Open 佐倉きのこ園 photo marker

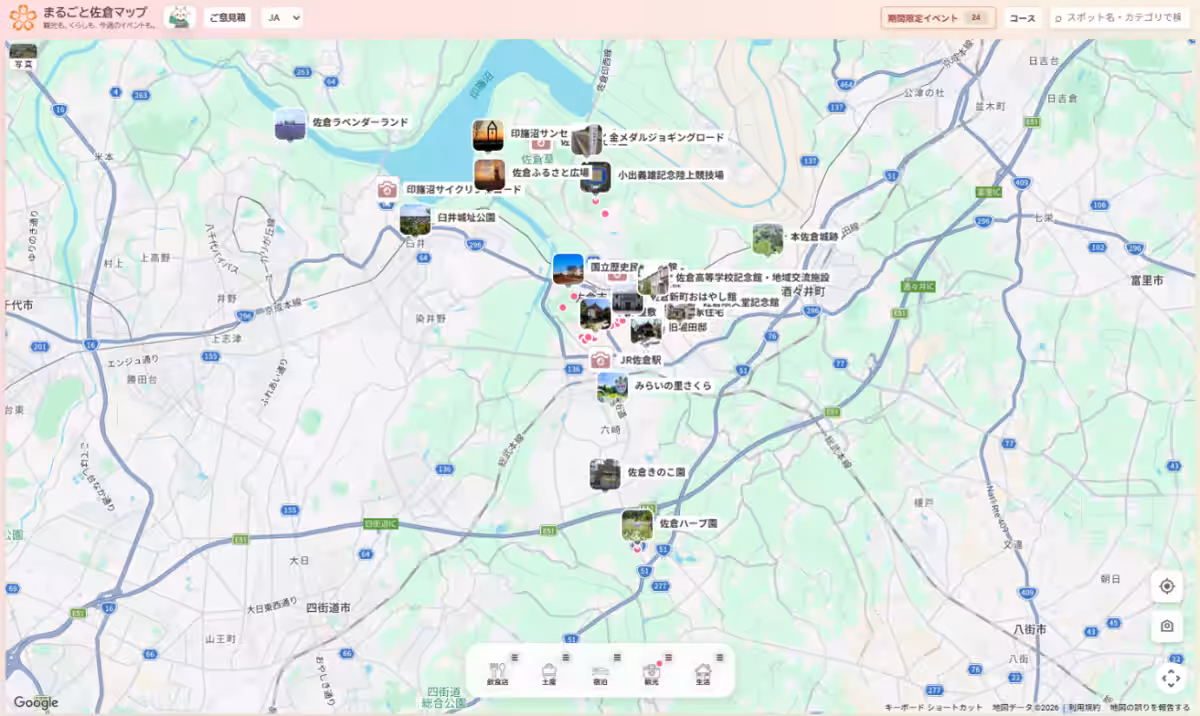tap(605, 474)
